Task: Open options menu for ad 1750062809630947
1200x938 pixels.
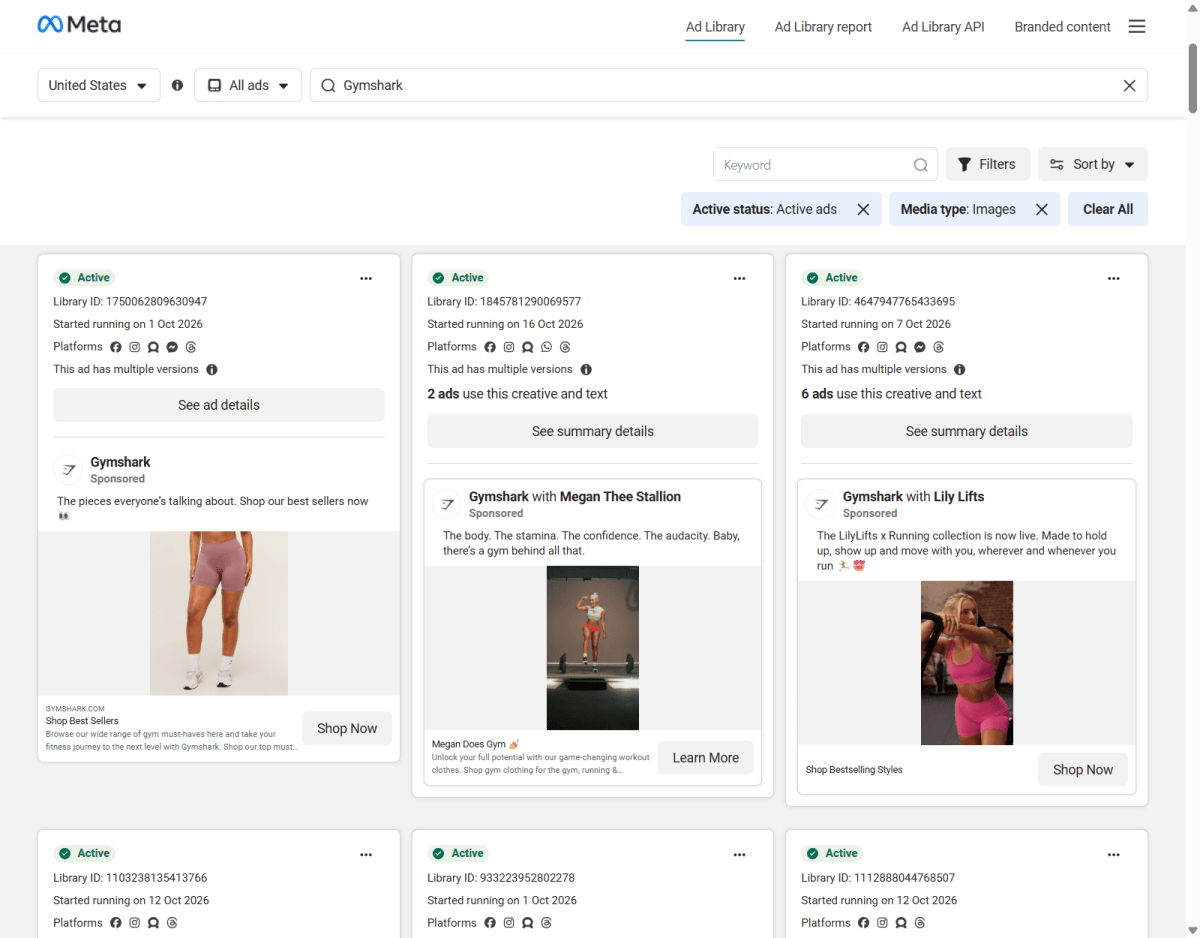Action: (366, 278)
